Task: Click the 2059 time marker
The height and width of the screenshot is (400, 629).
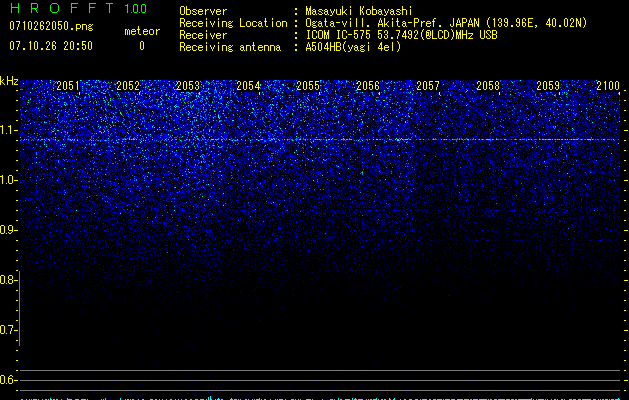Action: [548, 86]
